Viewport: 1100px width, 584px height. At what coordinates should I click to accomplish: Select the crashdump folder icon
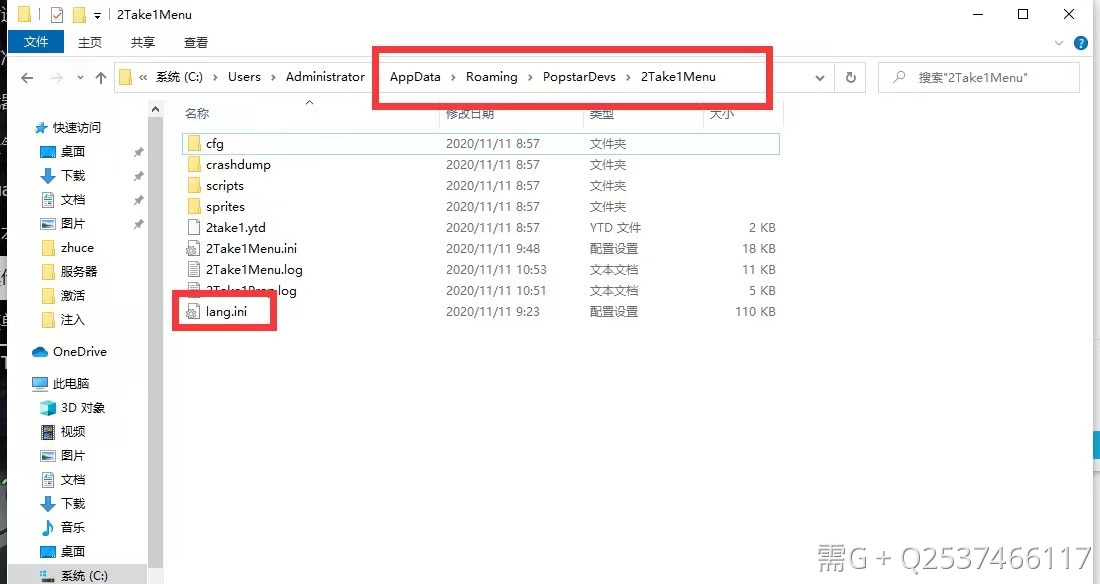click(194, 165)
